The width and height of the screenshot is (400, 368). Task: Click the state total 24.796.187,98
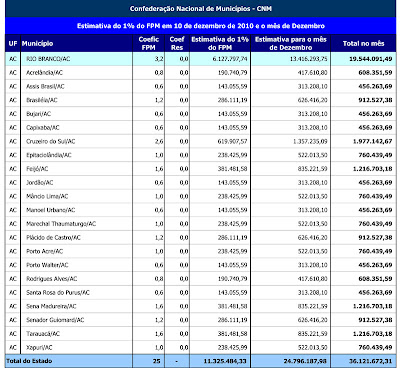(x=305, y=361)
